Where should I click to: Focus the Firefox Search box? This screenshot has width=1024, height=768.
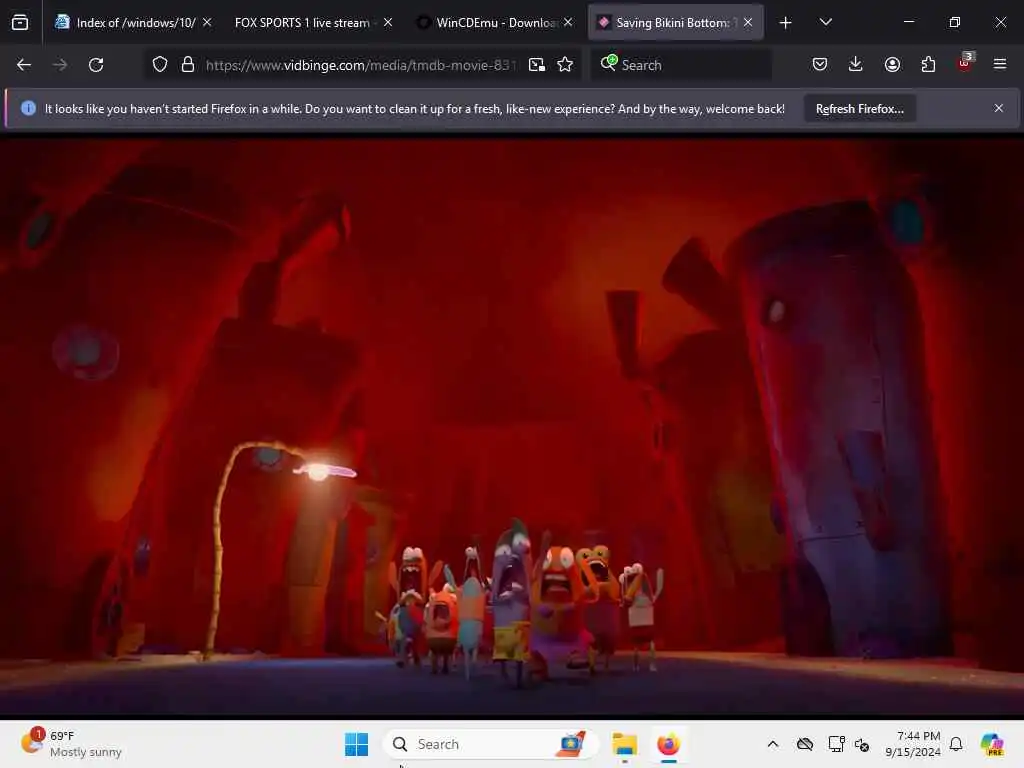coord(680,65)
